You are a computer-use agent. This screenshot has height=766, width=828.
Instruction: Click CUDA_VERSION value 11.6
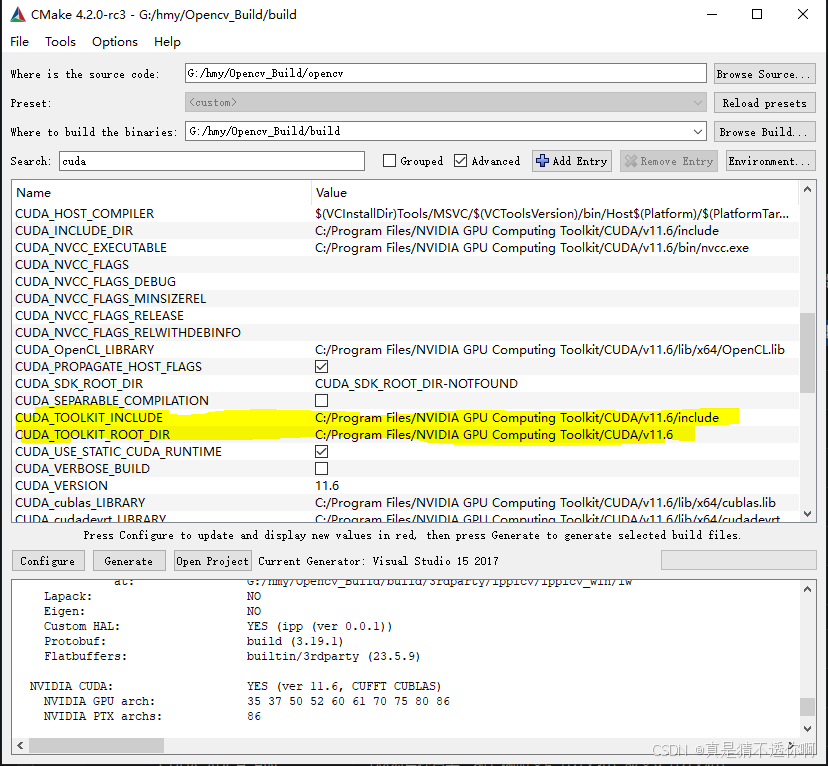pos(327,486)
